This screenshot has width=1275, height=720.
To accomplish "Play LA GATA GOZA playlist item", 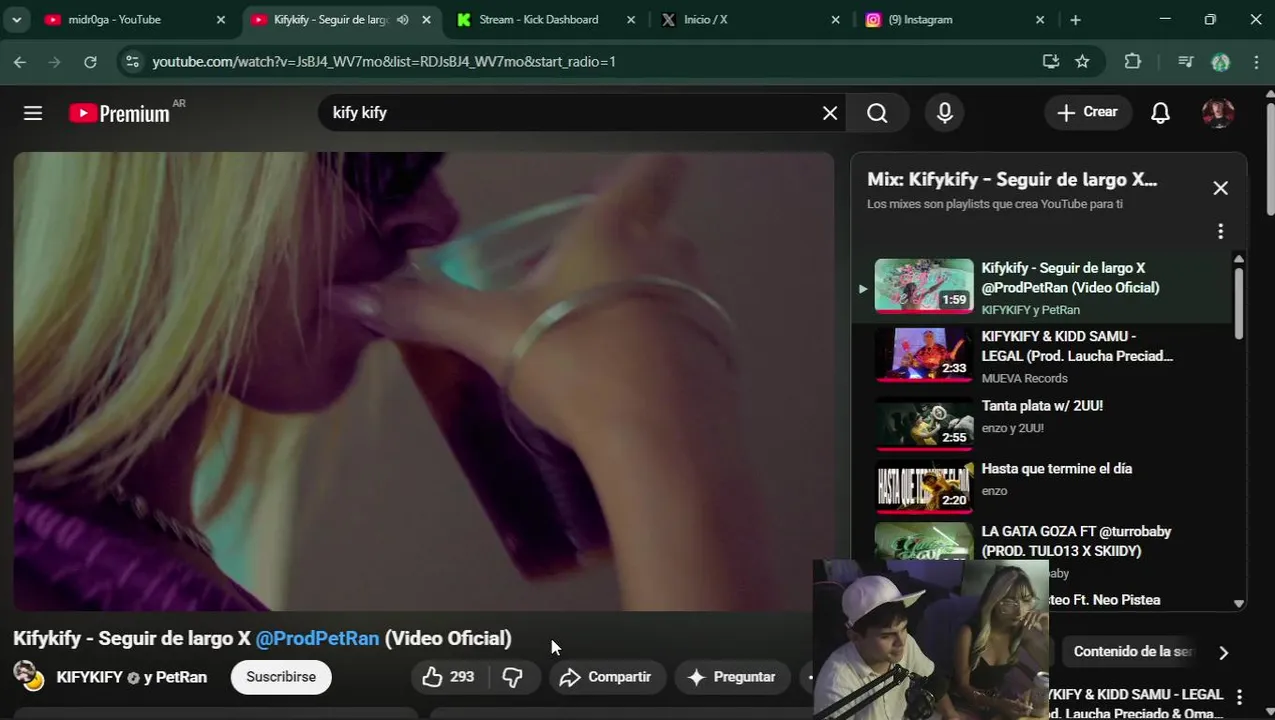I will tap(1043, 549).
